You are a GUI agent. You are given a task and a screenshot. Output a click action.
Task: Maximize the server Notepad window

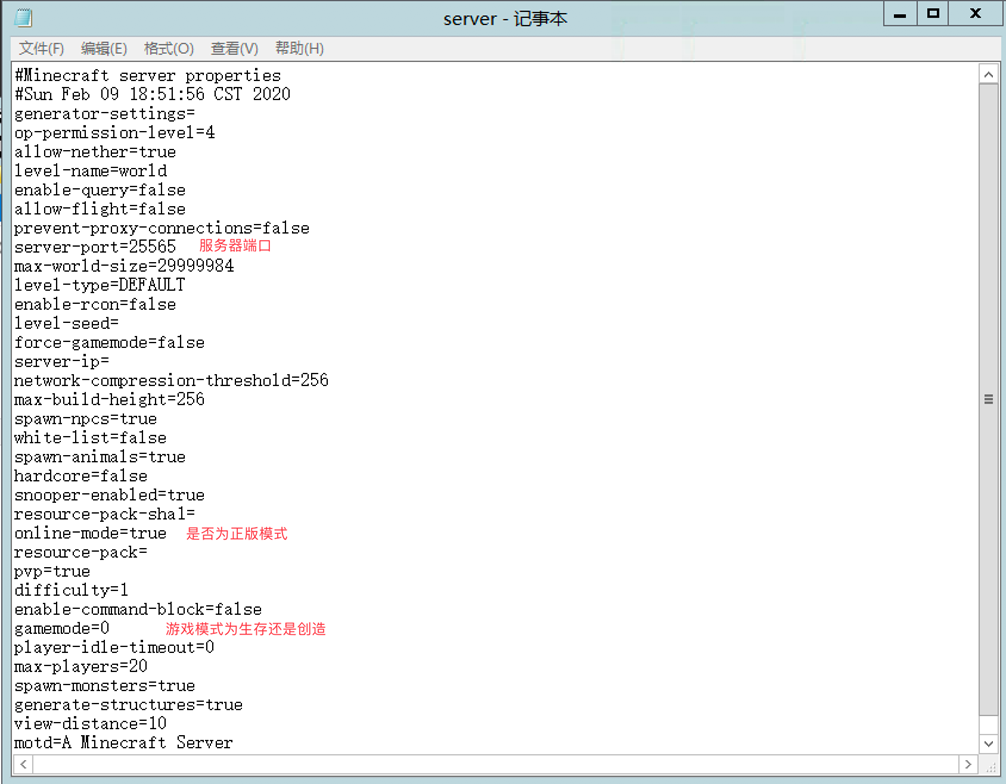pos(933,14)
